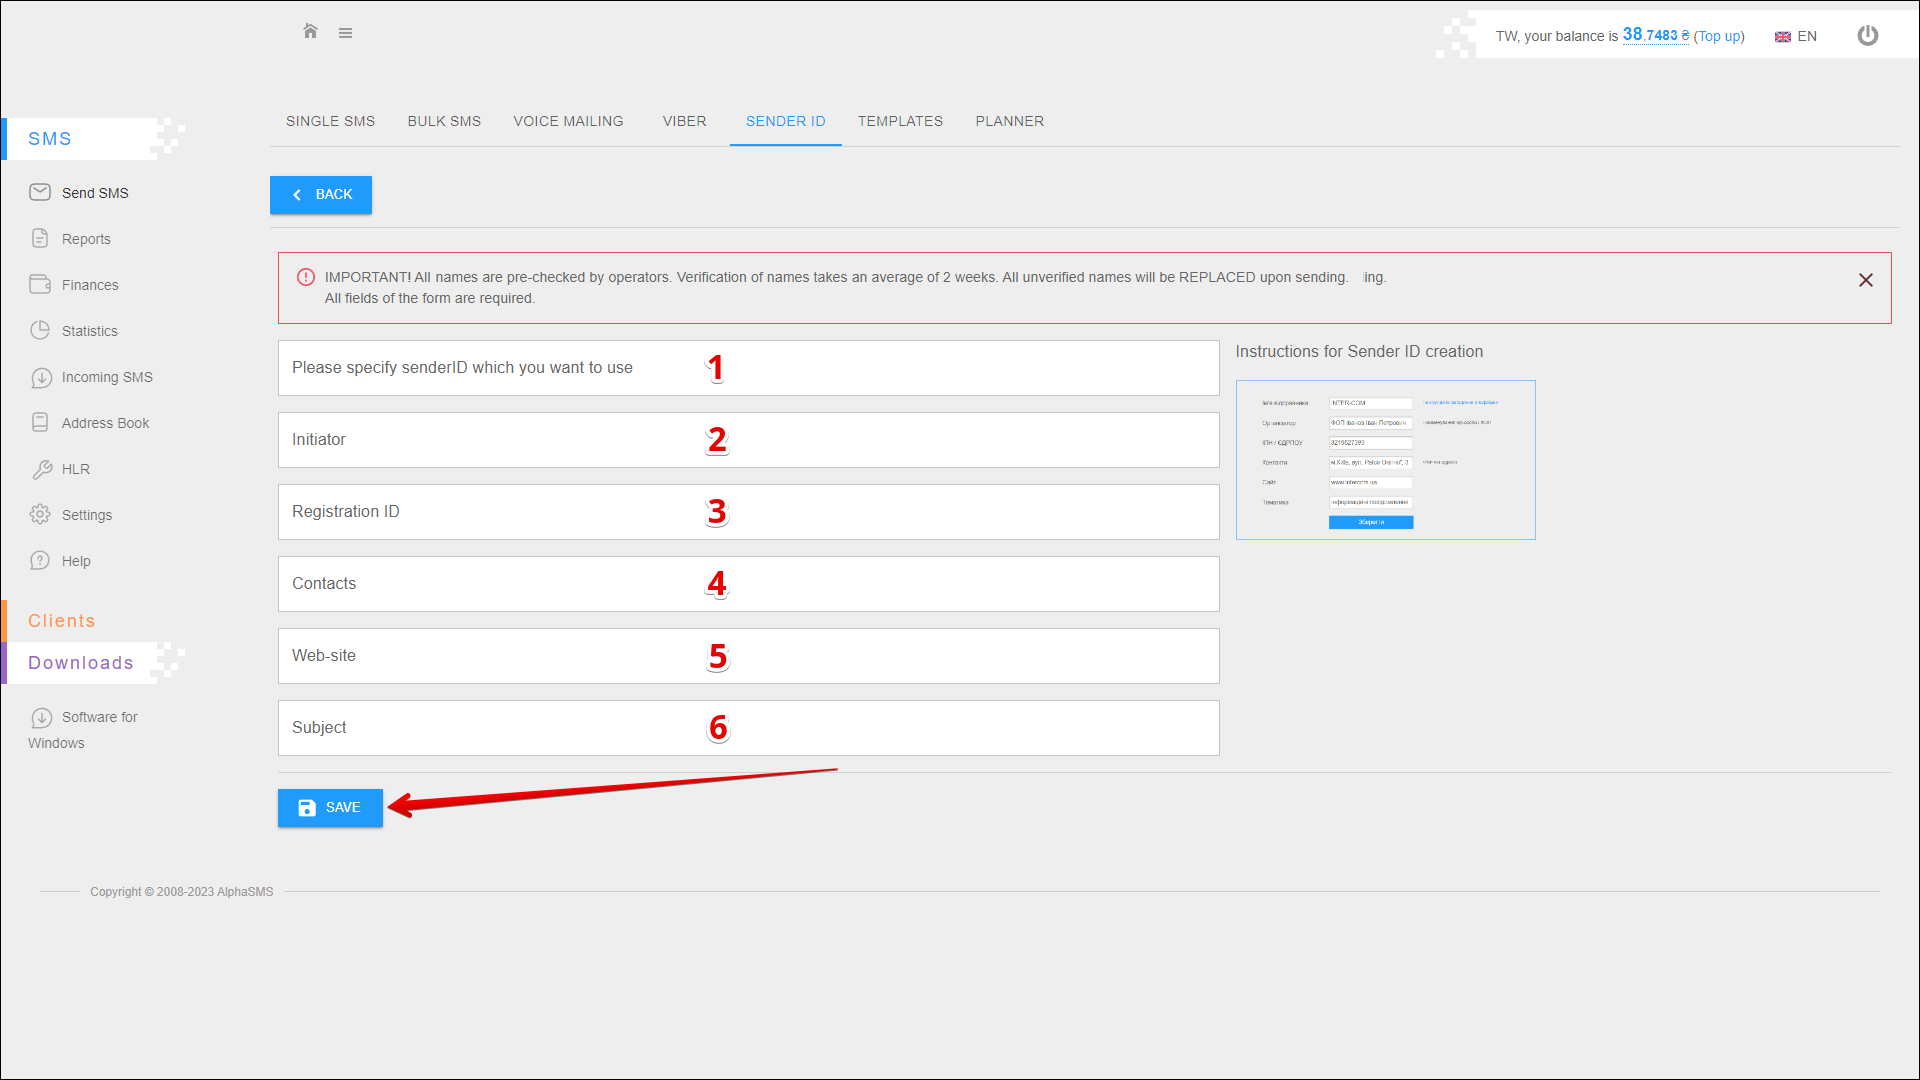Open Incoming SMS section
Screen dimensions: 1920x1080
pos(106,377)
